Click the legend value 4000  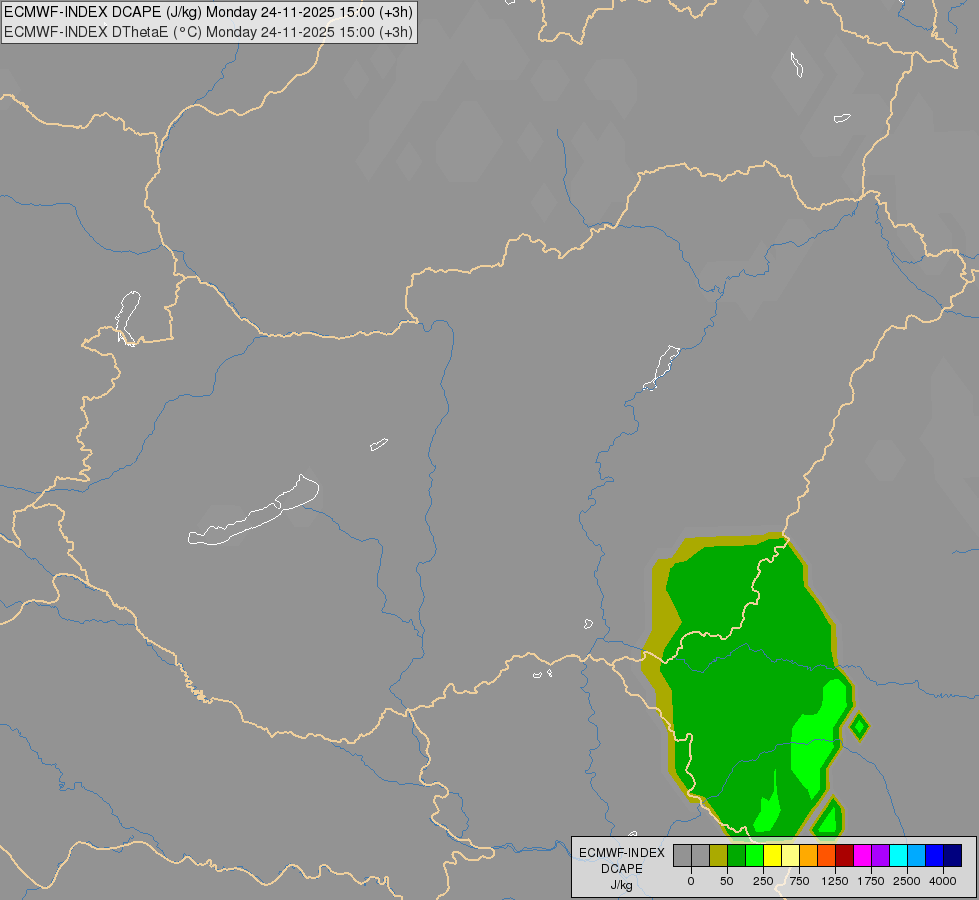point(943,881)
